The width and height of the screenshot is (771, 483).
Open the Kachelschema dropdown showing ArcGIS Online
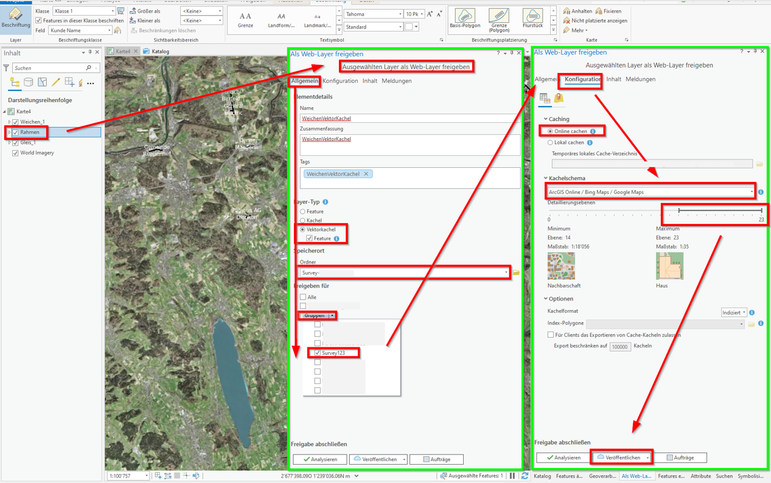click(x=651, y=192)
